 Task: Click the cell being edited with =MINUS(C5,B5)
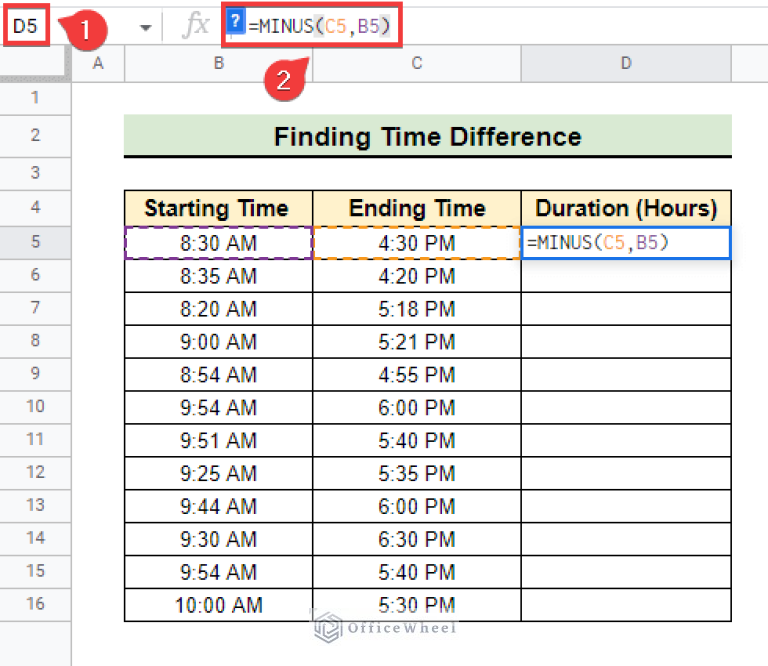coord(626,243)
